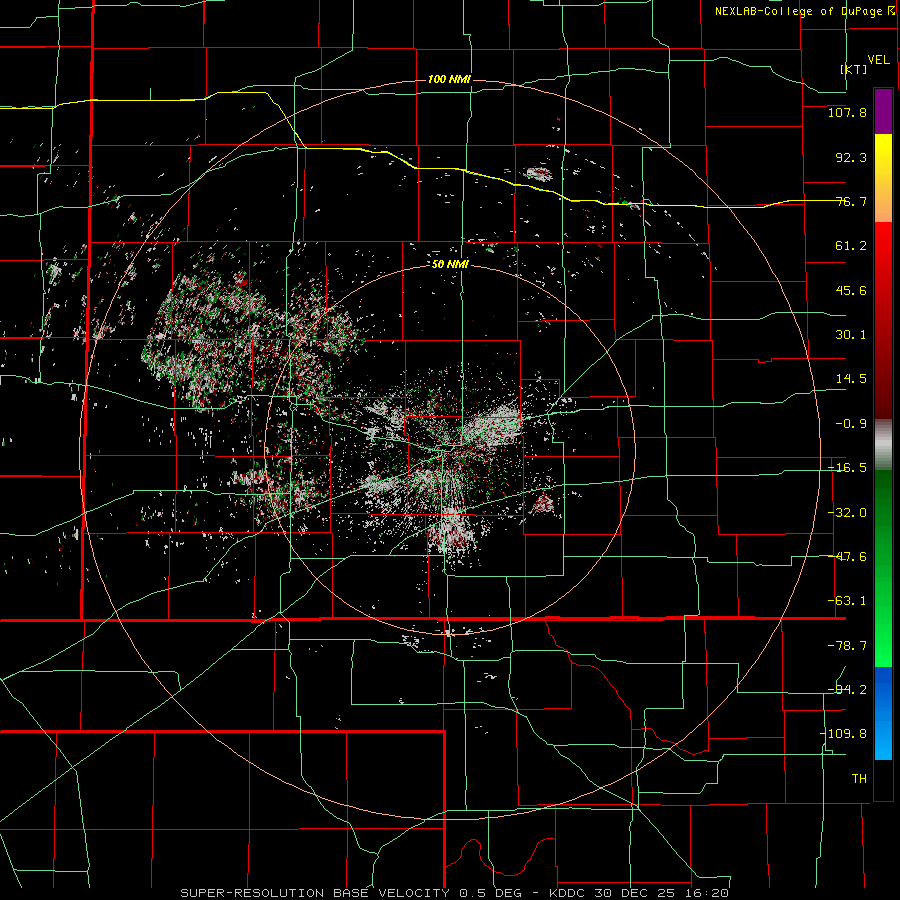Click the -109.8 velocity scale value

coord(843,734)
